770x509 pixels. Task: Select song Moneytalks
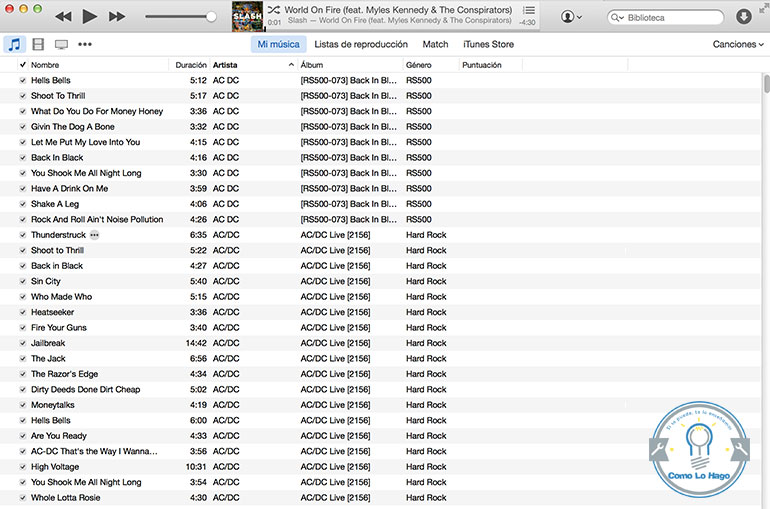tap(53, 405)
